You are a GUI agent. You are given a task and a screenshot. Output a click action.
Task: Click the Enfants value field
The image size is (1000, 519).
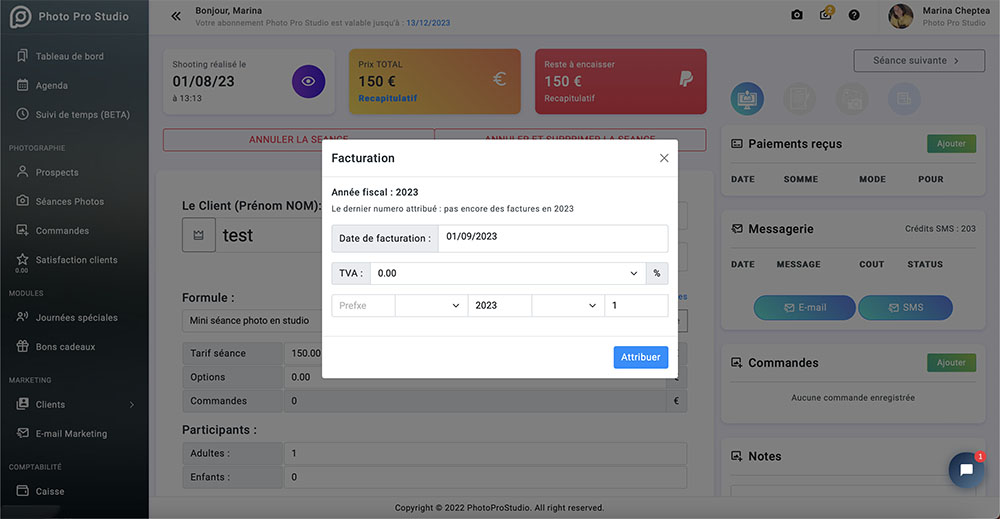(x=485, y=477)
